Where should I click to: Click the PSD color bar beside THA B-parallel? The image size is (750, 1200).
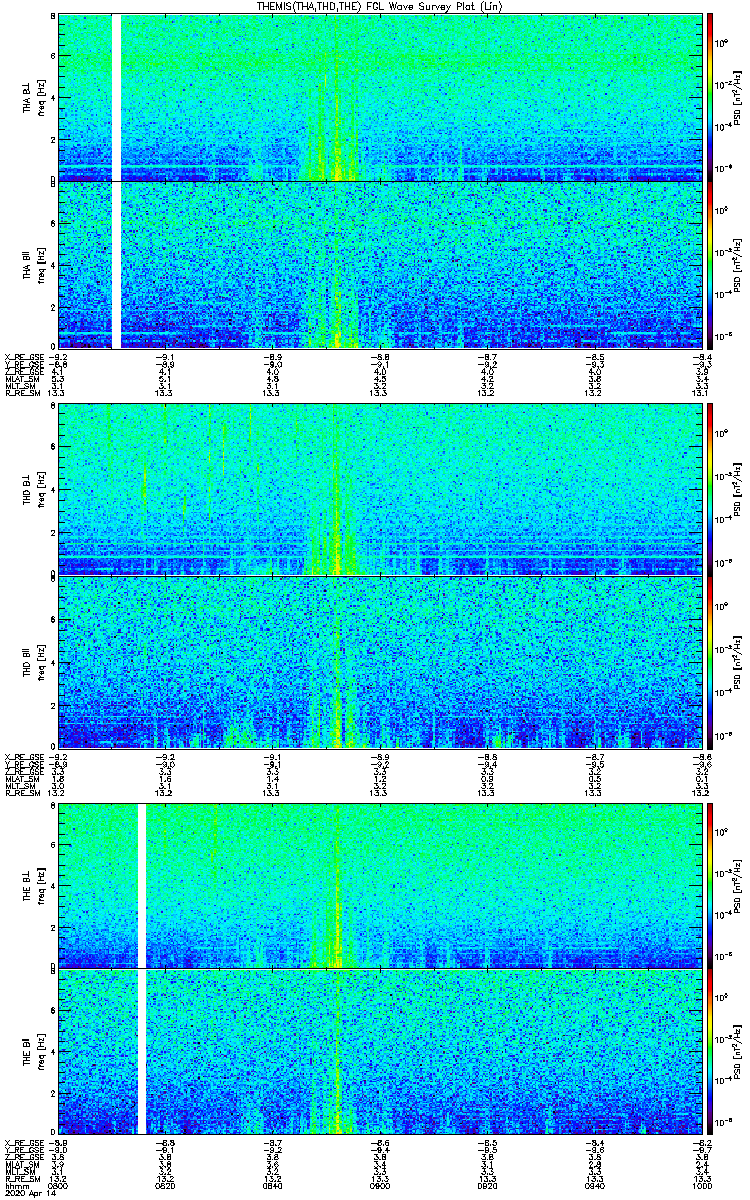710,264
